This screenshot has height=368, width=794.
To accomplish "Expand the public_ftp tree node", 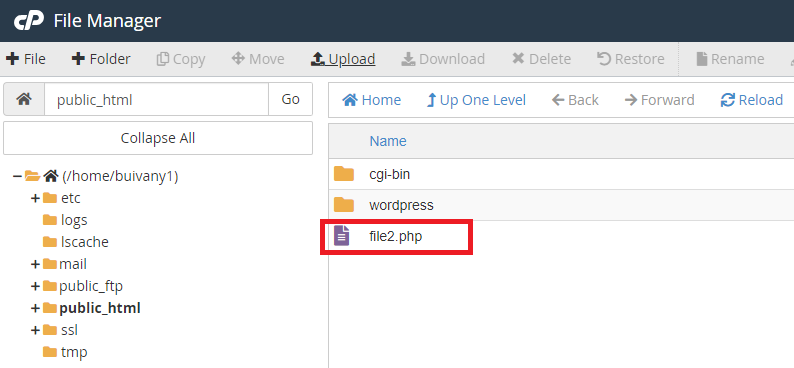I will tap(35, 287).
